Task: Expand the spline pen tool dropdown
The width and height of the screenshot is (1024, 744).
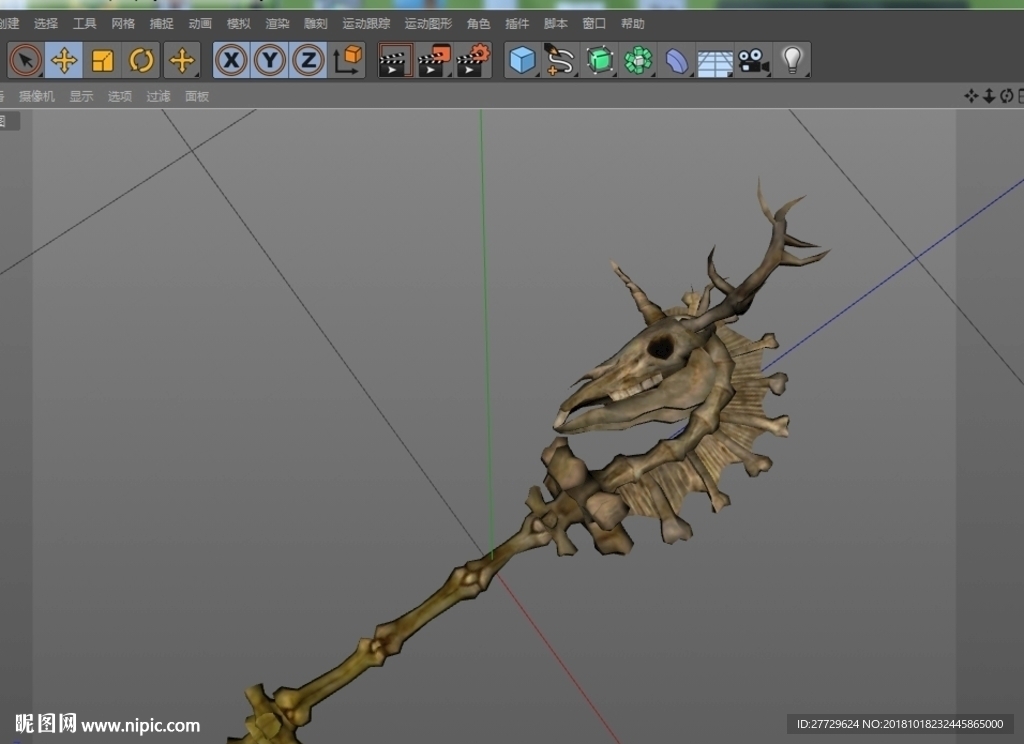Action: point(560,60)
